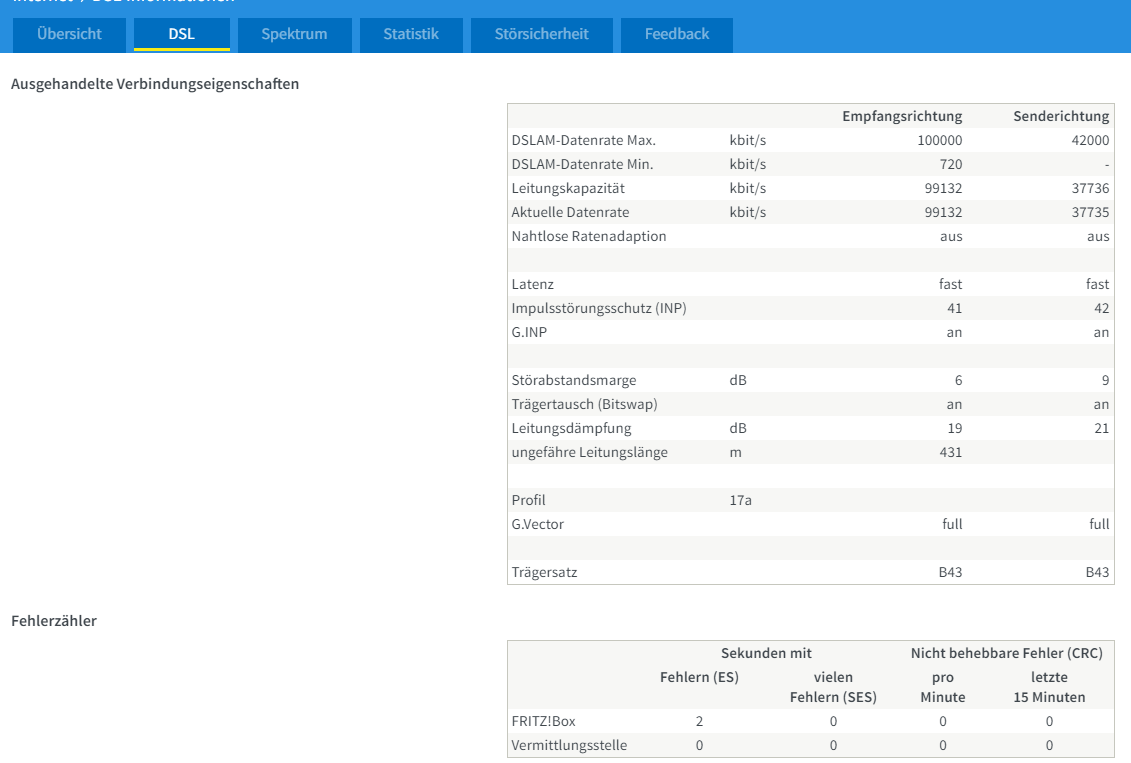Click the ungefähre Leitungslänge value 431
This screenshot has height=763, width=1131.
coord(951,452)
